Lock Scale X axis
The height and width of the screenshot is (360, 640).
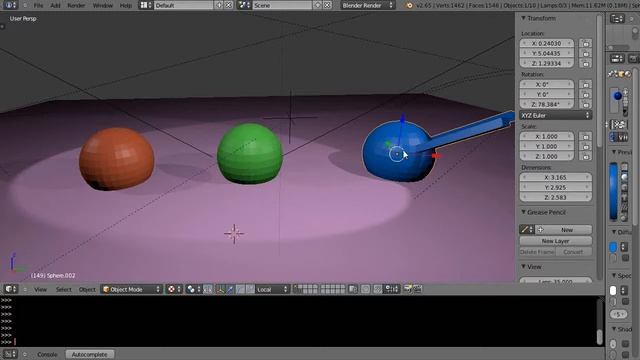tap(586, 136)
